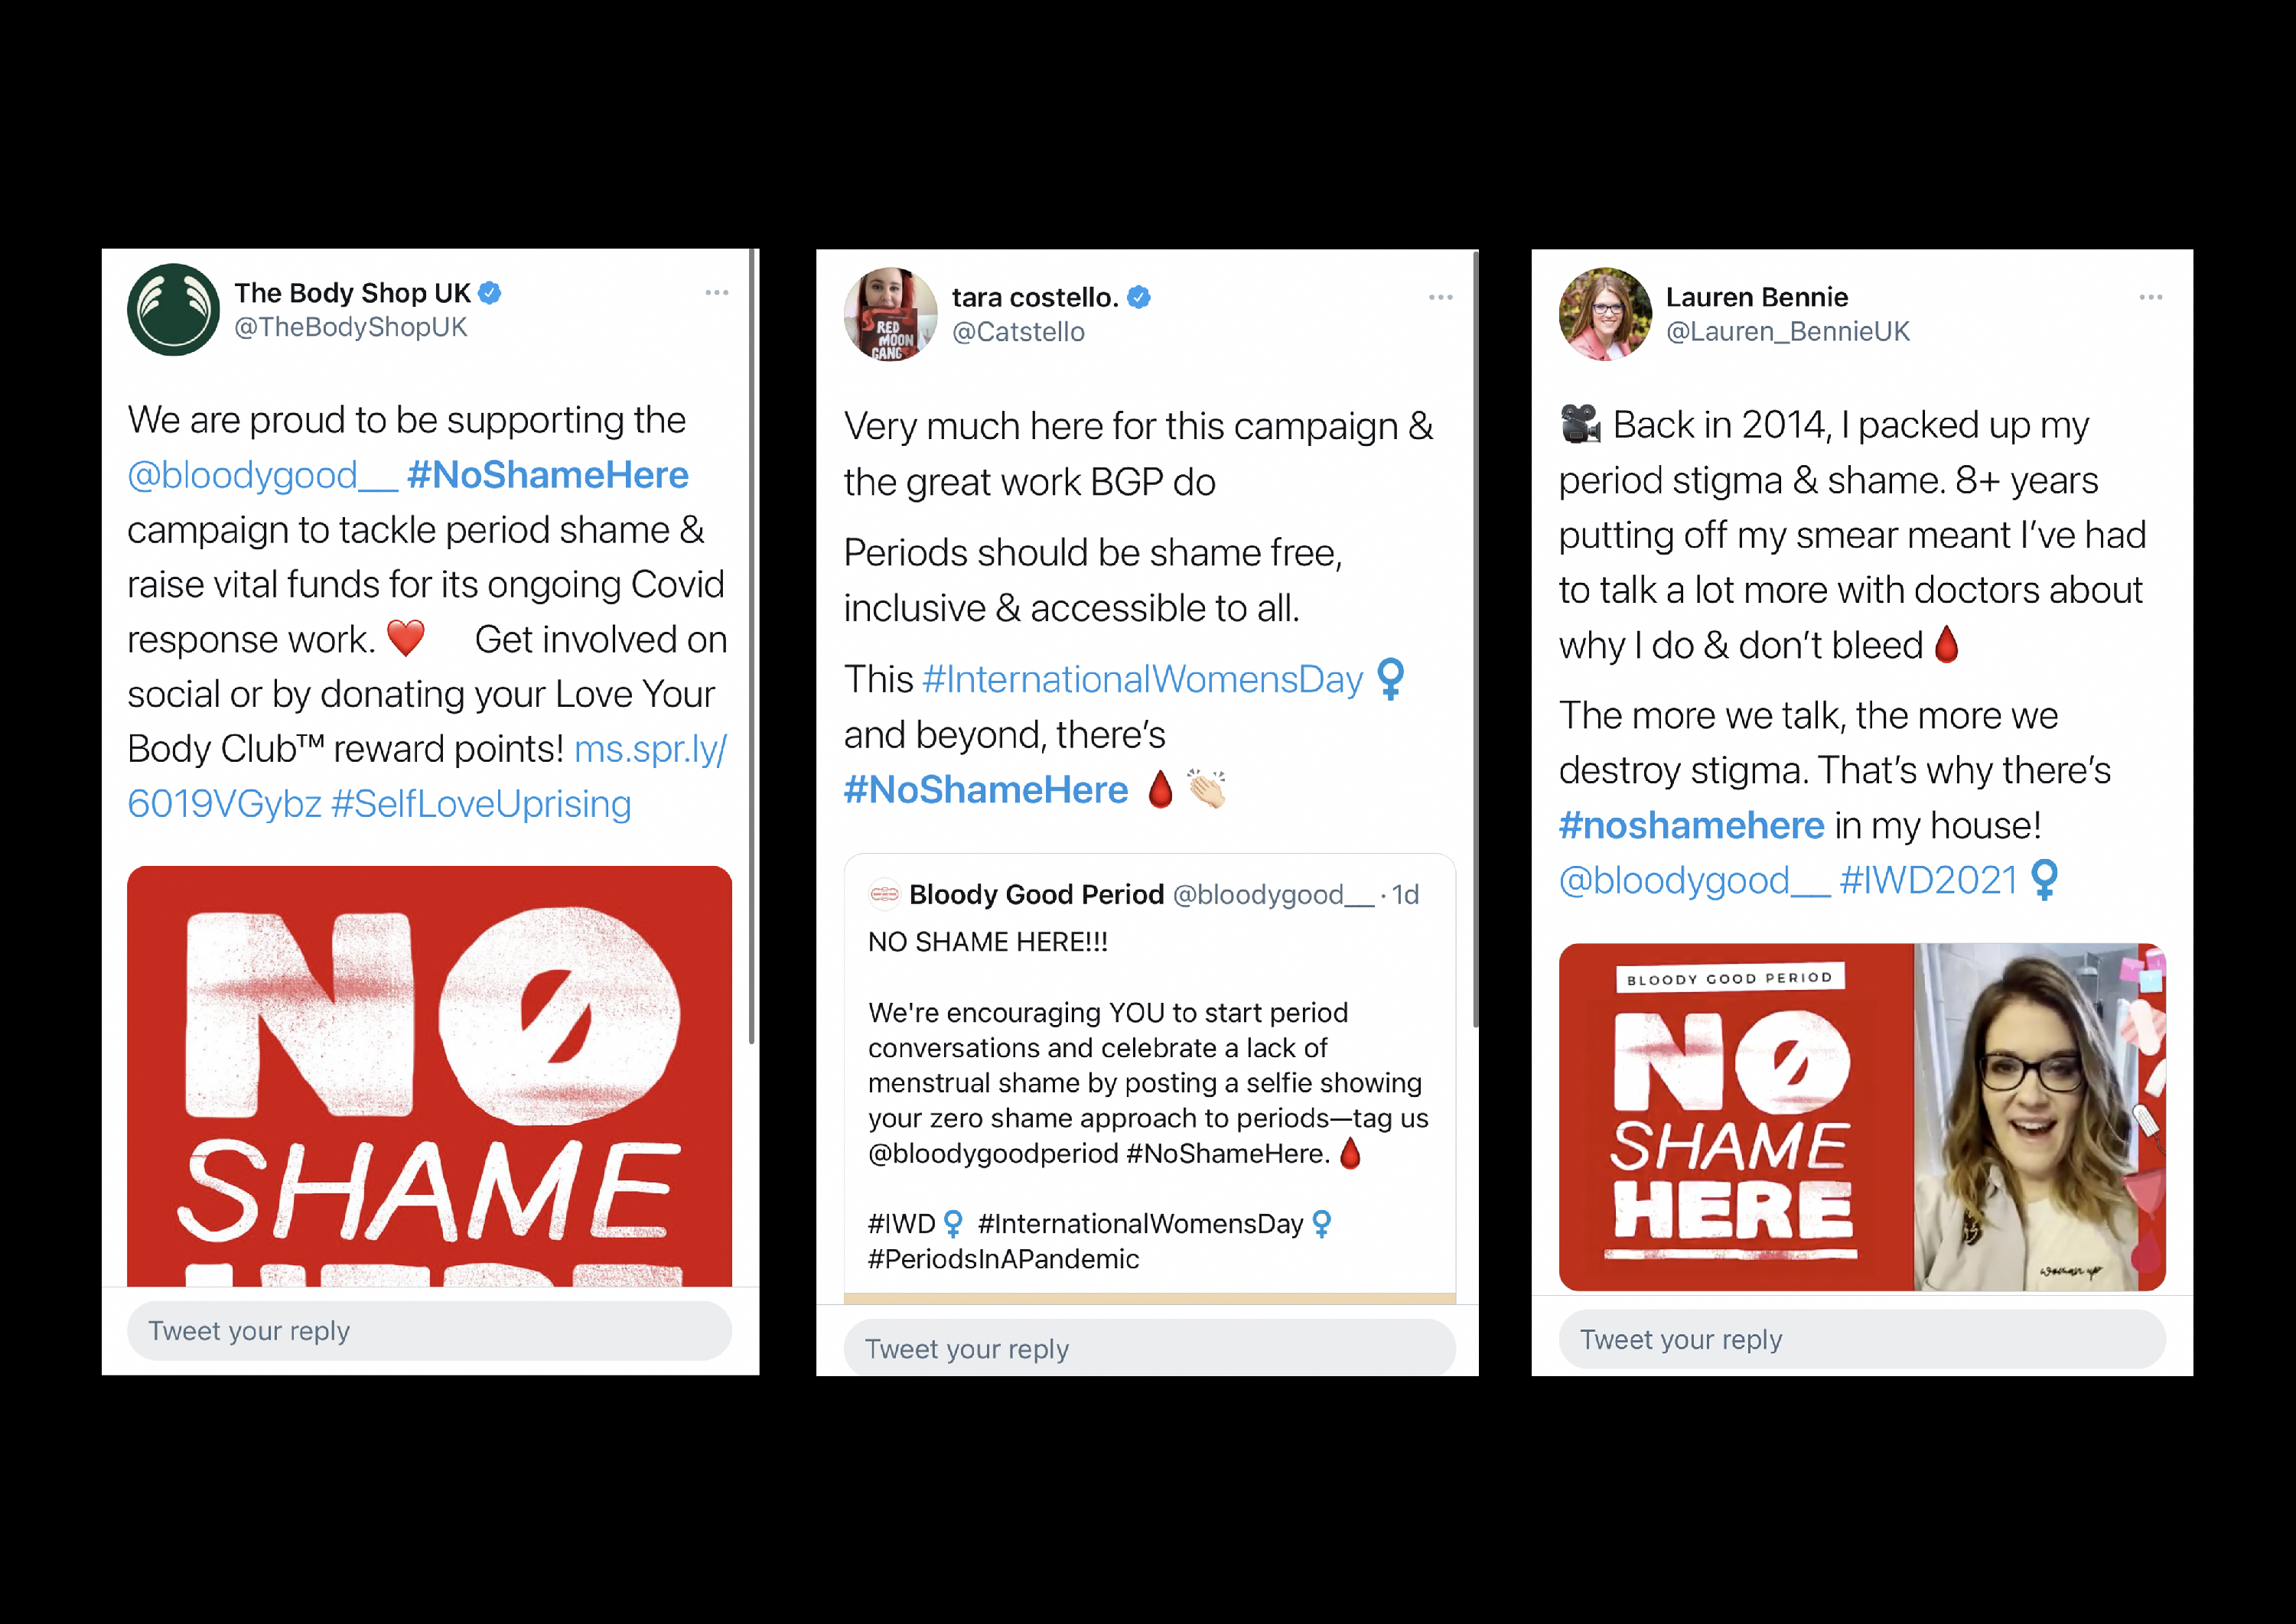The width and height of the screenshot is (2296, 1624).
Task: Click reply field under tara costello's tweet
Action: coord(1149,1348)
